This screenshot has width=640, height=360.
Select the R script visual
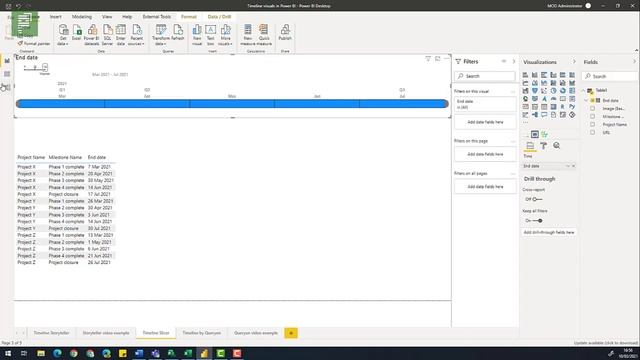click(x=562, y=107)
